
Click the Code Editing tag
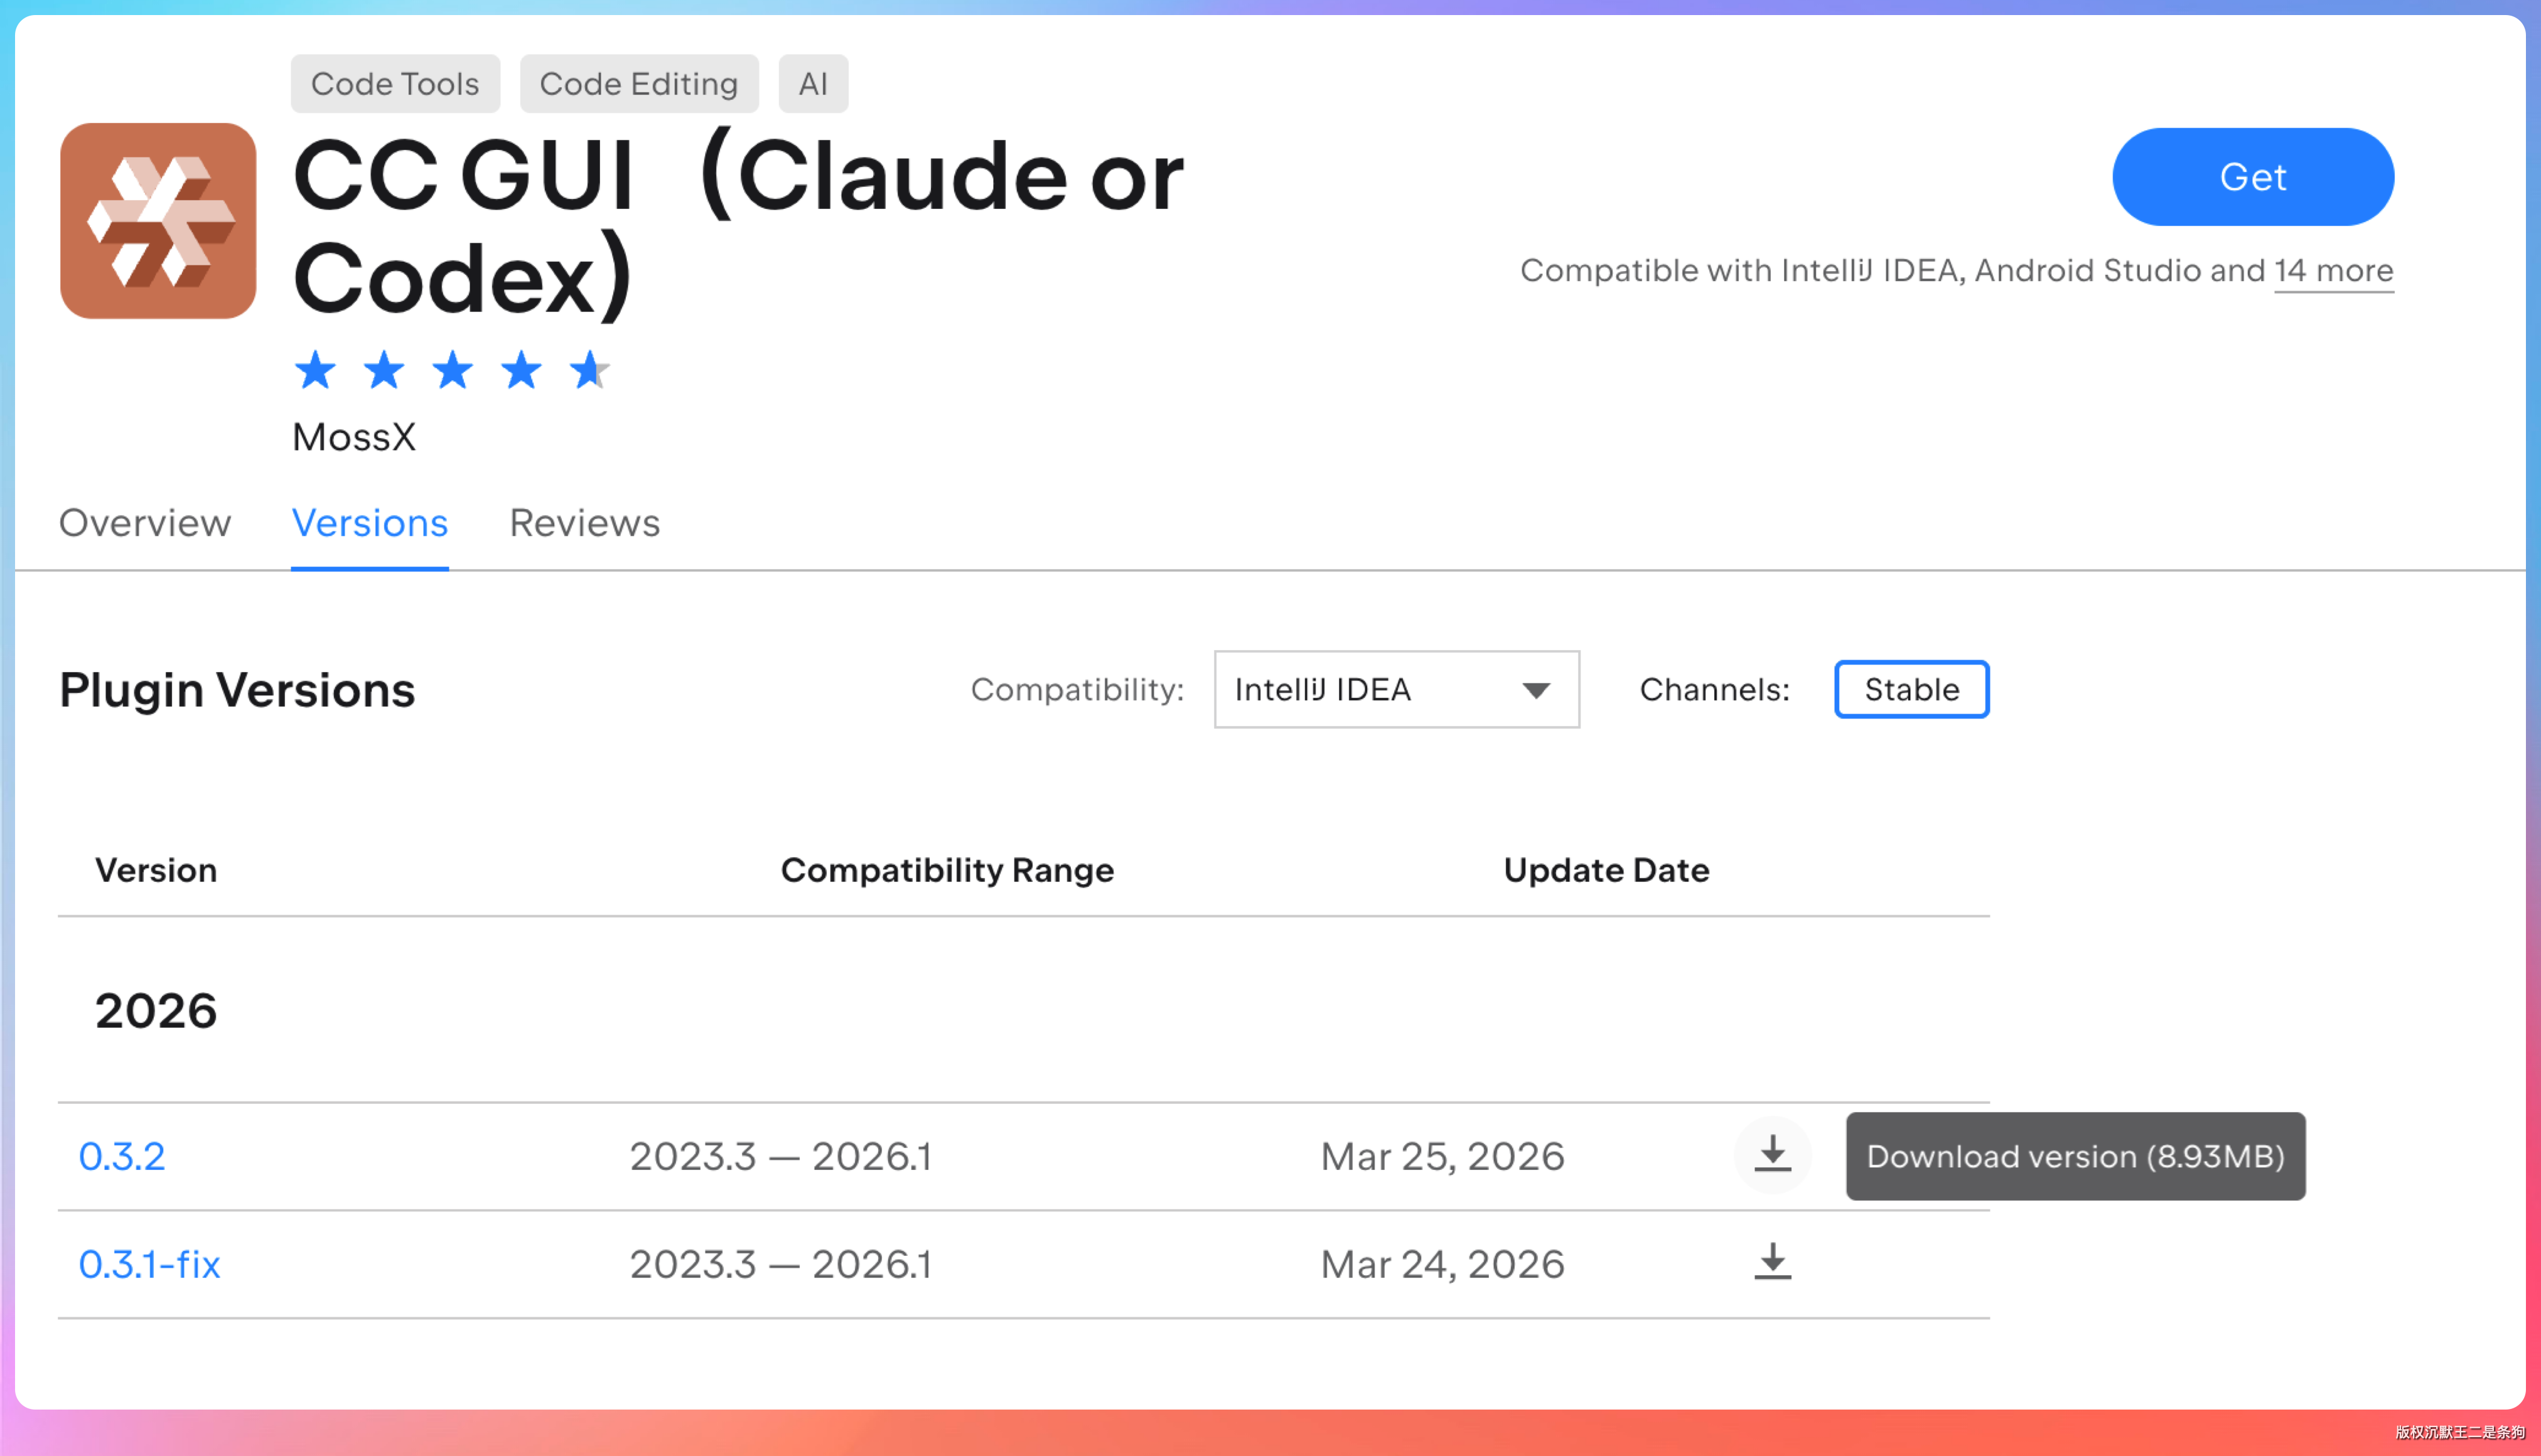(x=638, y=84)
